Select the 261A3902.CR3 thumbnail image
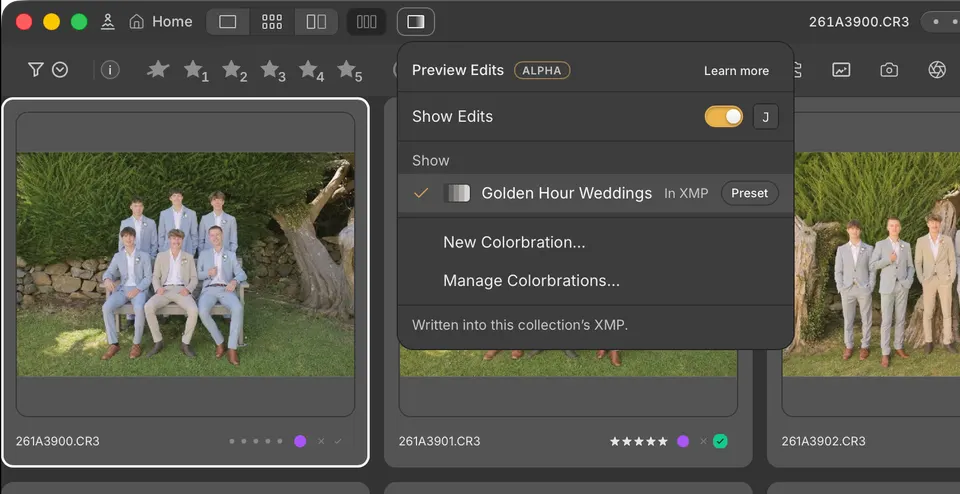The width and height of the screenshot is (960, 494). point(871,264)
